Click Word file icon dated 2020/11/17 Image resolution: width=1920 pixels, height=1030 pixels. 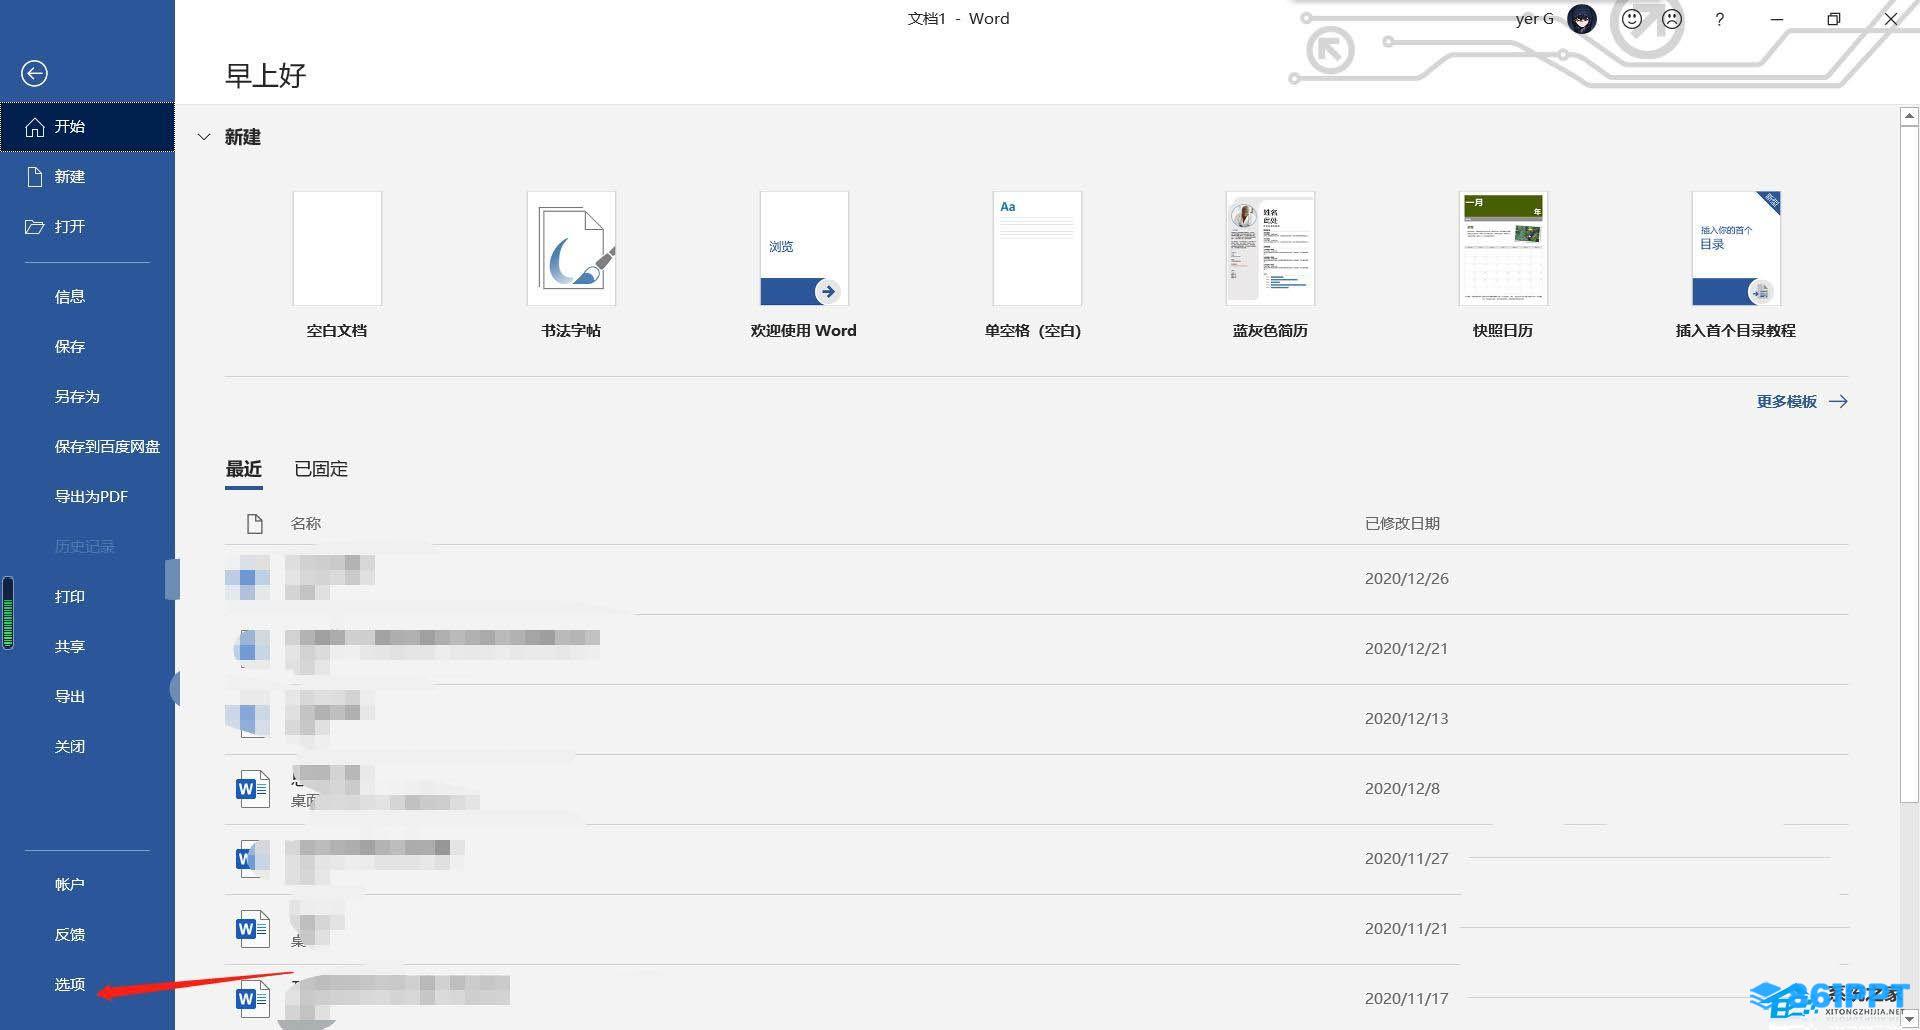[252, 999]
